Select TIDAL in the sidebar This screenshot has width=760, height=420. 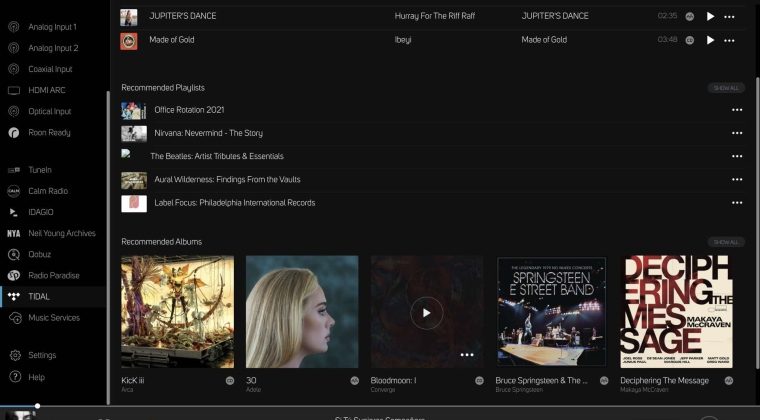click(38, 297)
